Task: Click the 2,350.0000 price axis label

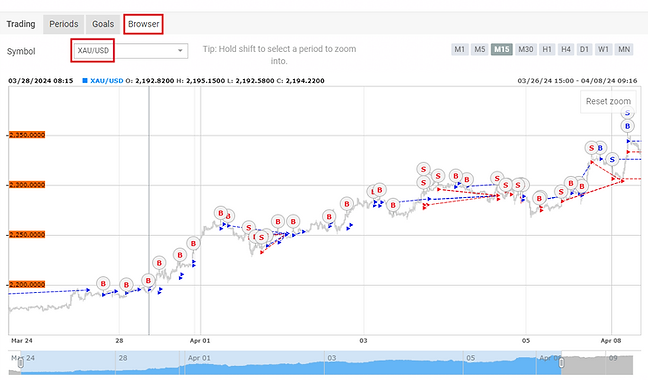Action: pyautogui.click(x=27, y=135)
